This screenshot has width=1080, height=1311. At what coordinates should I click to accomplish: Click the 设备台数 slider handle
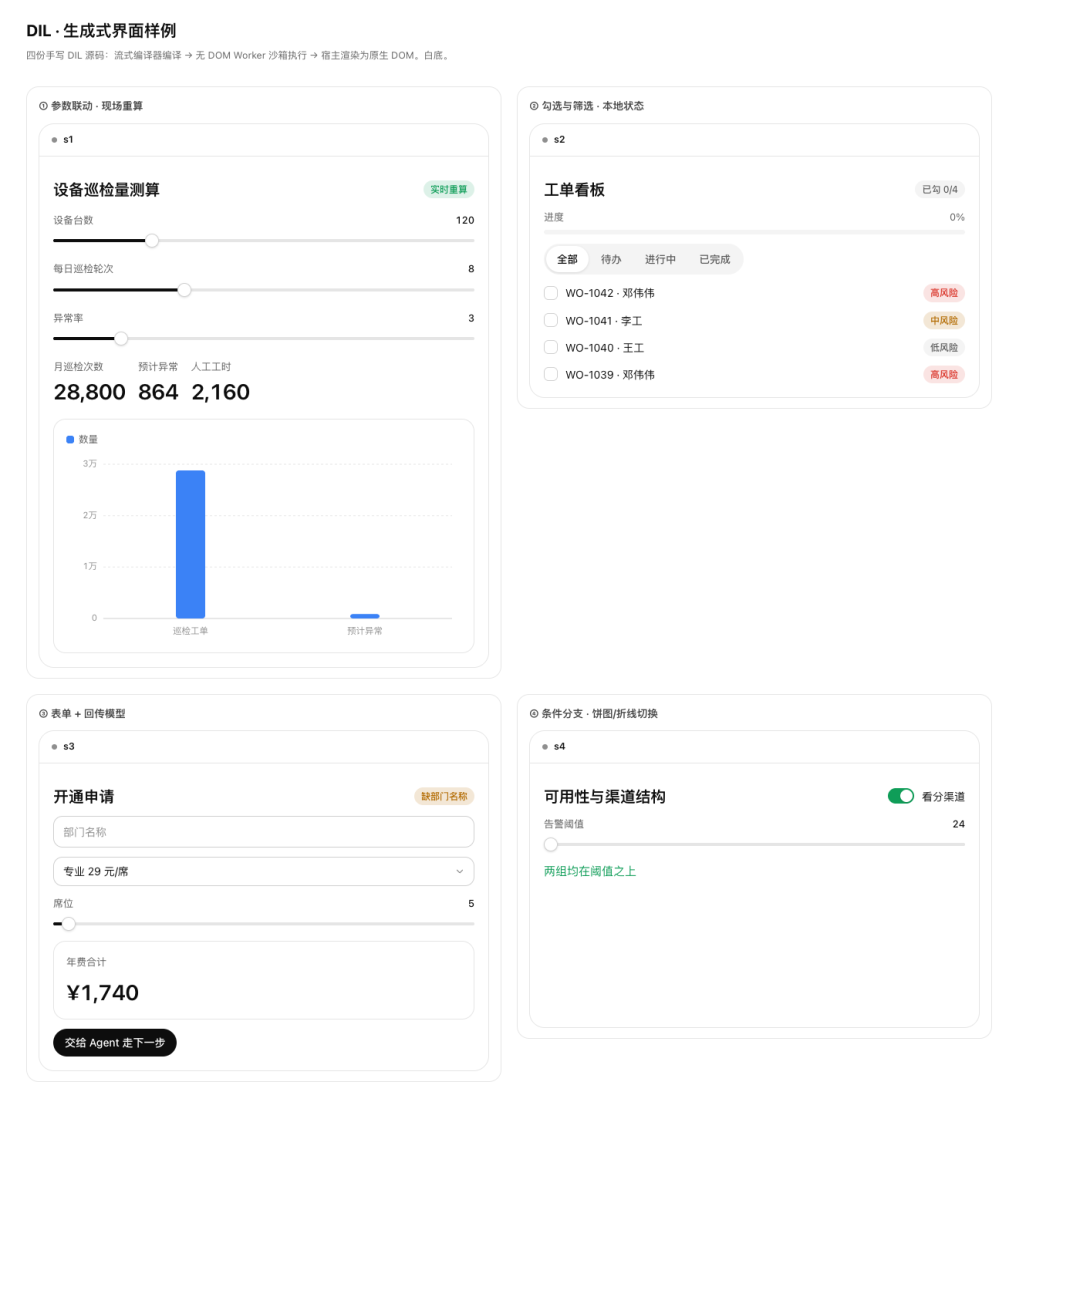point(152,240)
